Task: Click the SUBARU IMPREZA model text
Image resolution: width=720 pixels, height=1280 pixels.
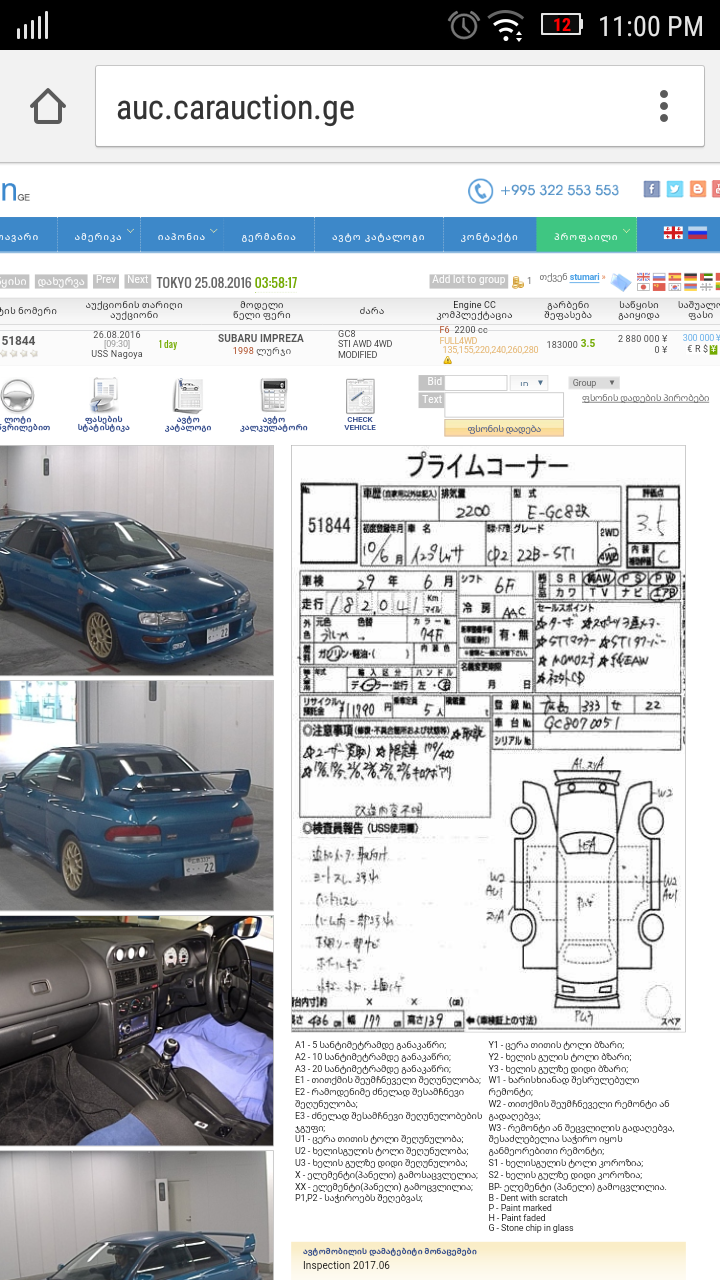Action: 261,338
